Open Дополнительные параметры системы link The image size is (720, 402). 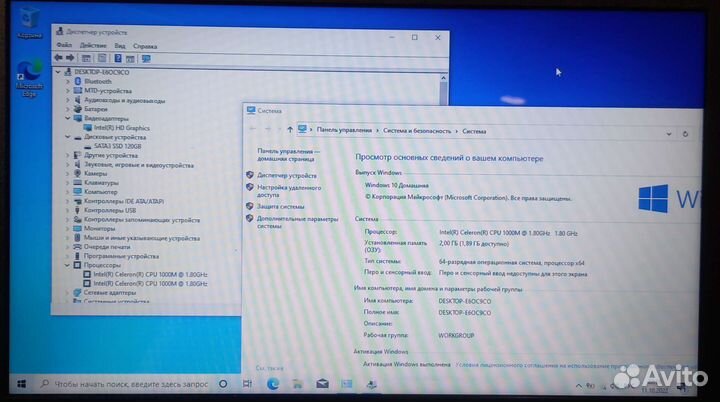pyautogui.click(x=298, y=222)
